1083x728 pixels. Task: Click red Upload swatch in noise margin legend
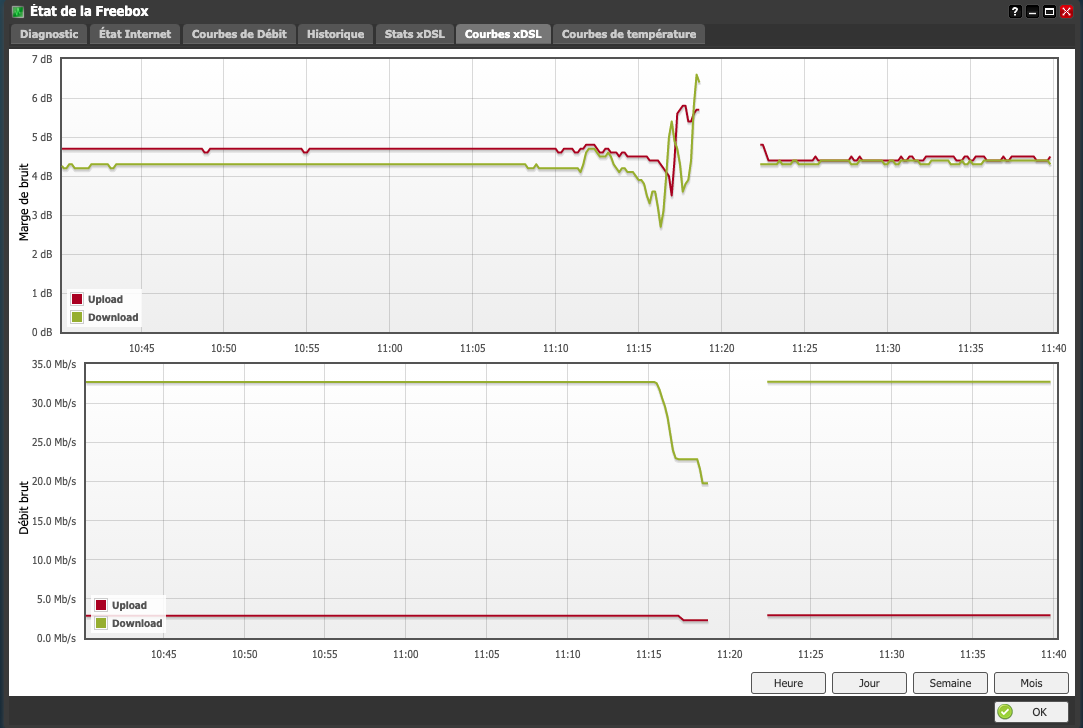tap(77, 299)
